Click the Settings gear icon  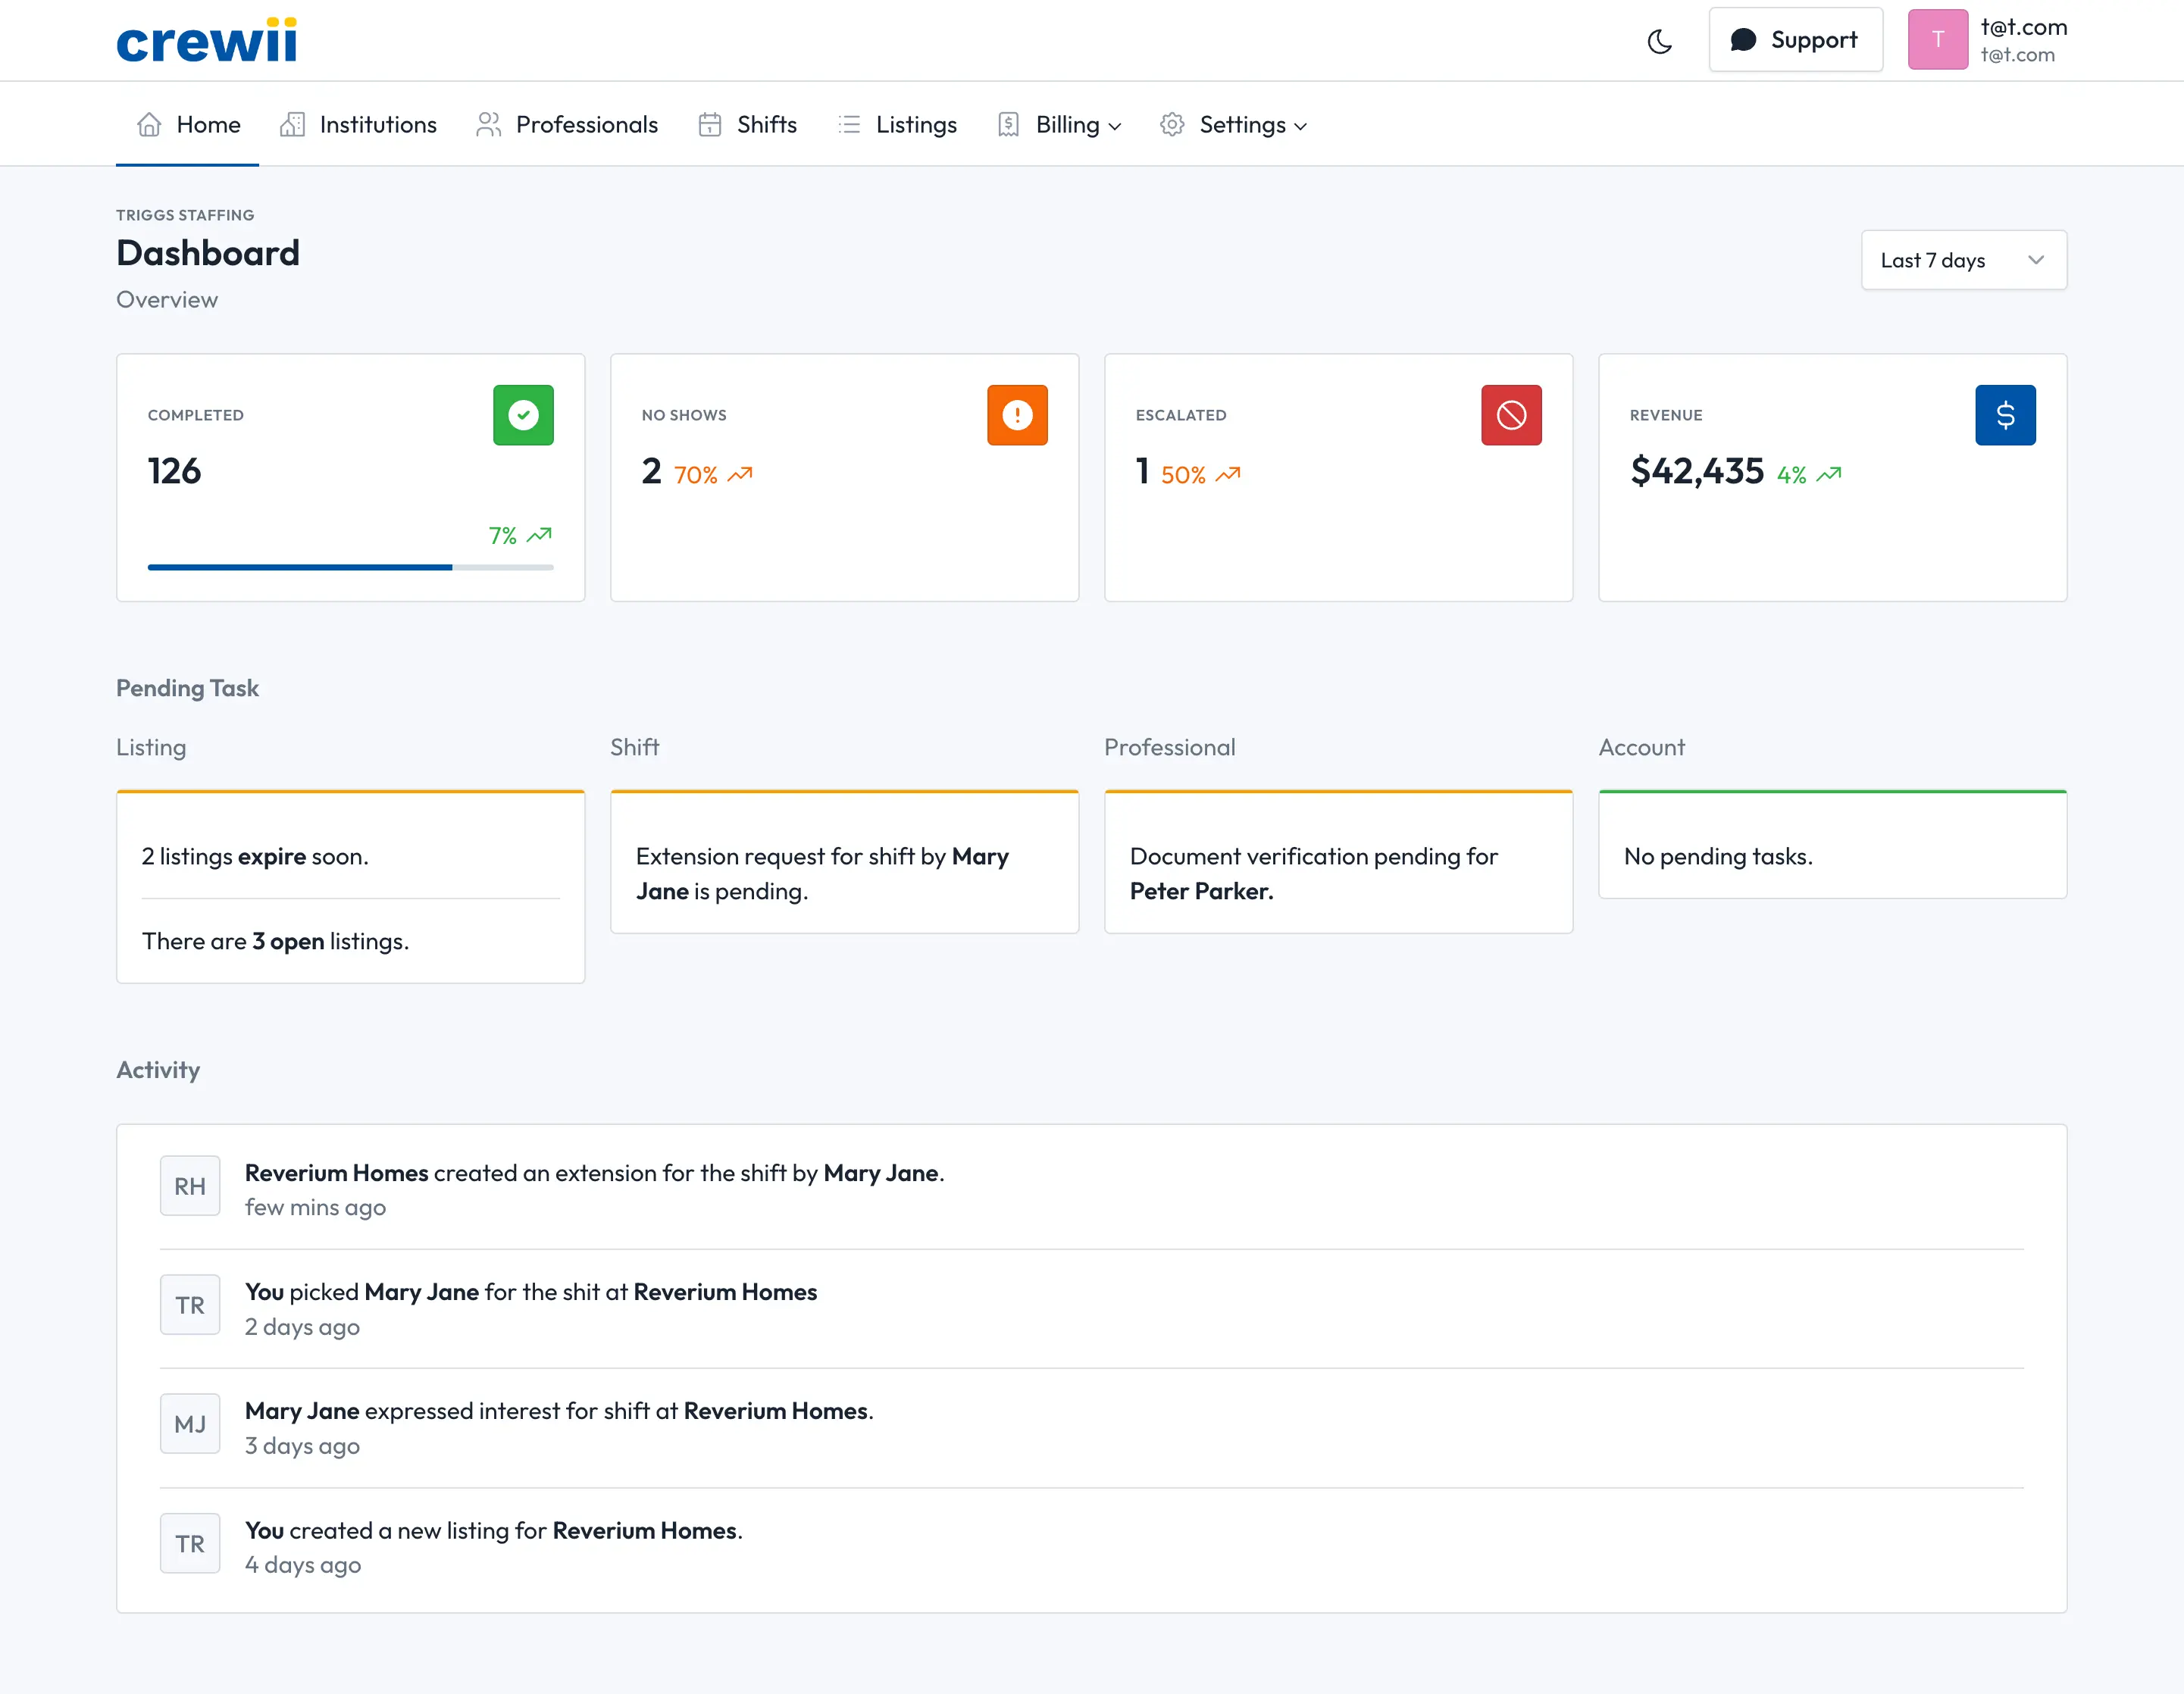click(x=1172, y=125)
